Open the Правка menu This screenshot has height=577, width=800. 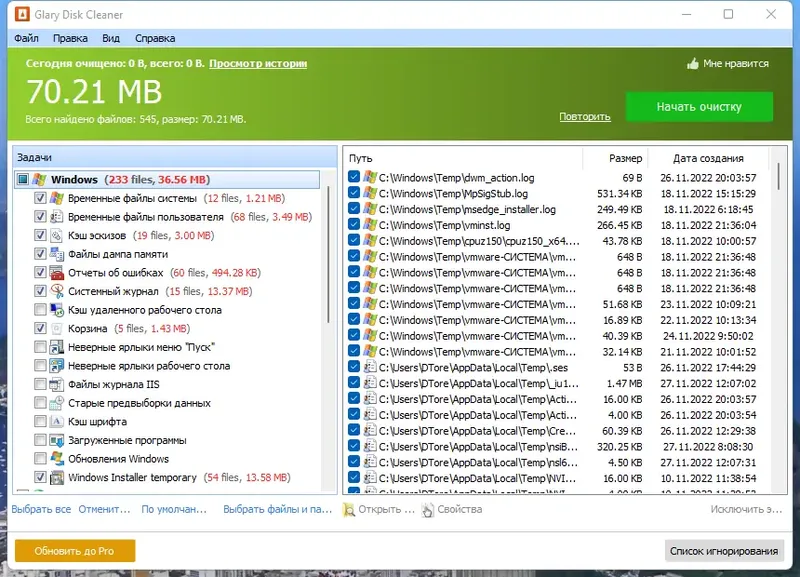(x=70, y=38)
